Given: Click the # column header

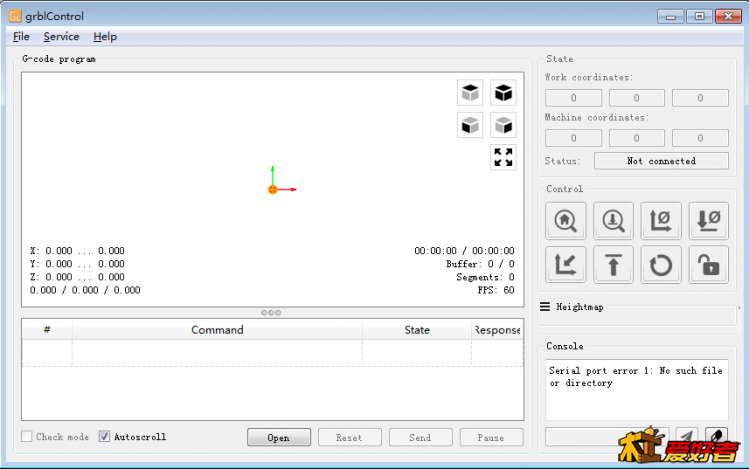Looking at the screenshot, I should coord(47,330).
